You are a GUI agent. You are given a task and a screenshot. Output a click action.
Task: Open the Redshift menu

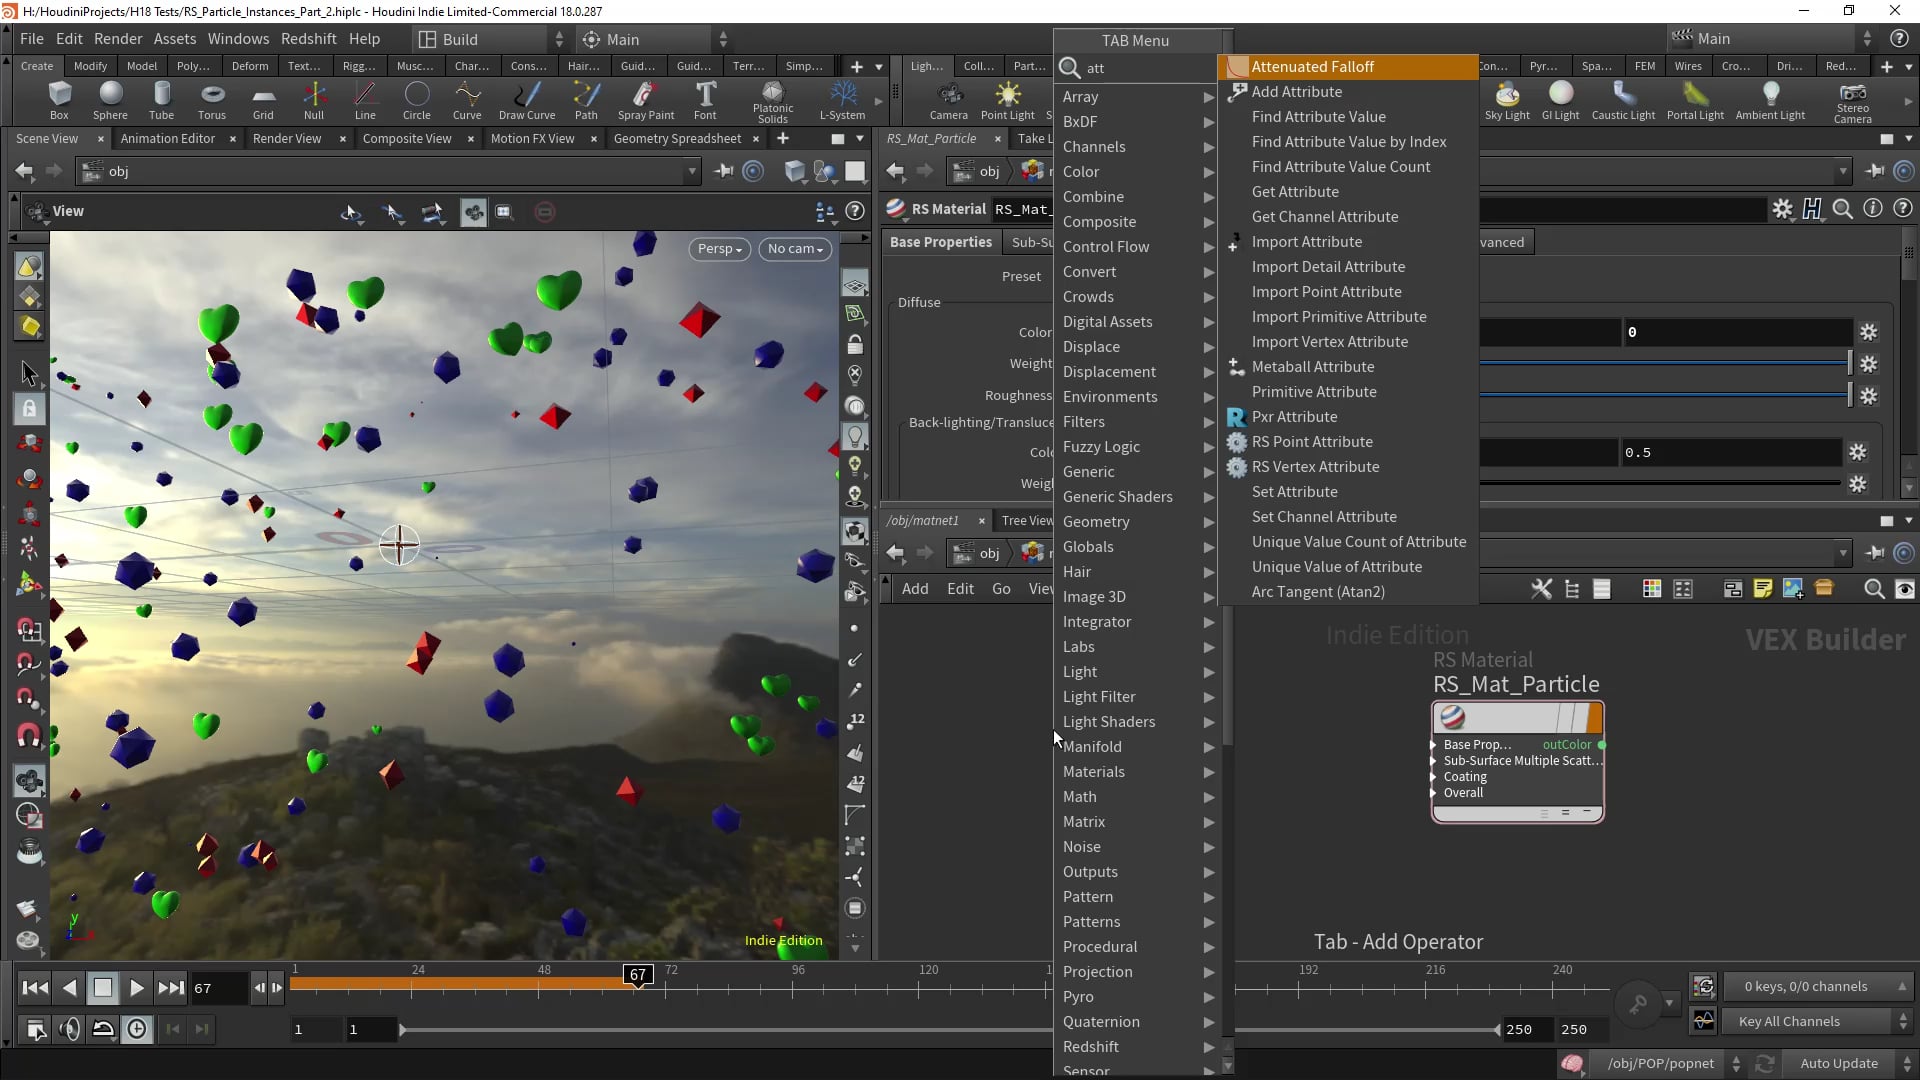click(x=308, y=39)
